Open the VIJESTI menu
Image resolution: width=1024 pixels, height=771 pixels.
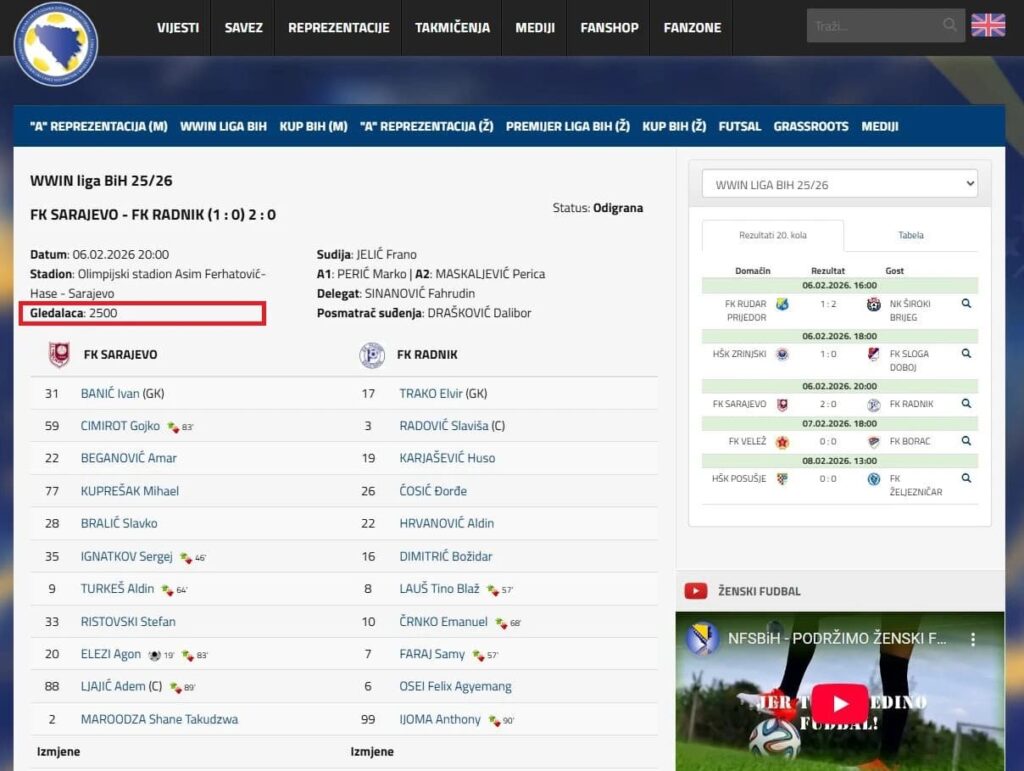(x=178, y=28)
